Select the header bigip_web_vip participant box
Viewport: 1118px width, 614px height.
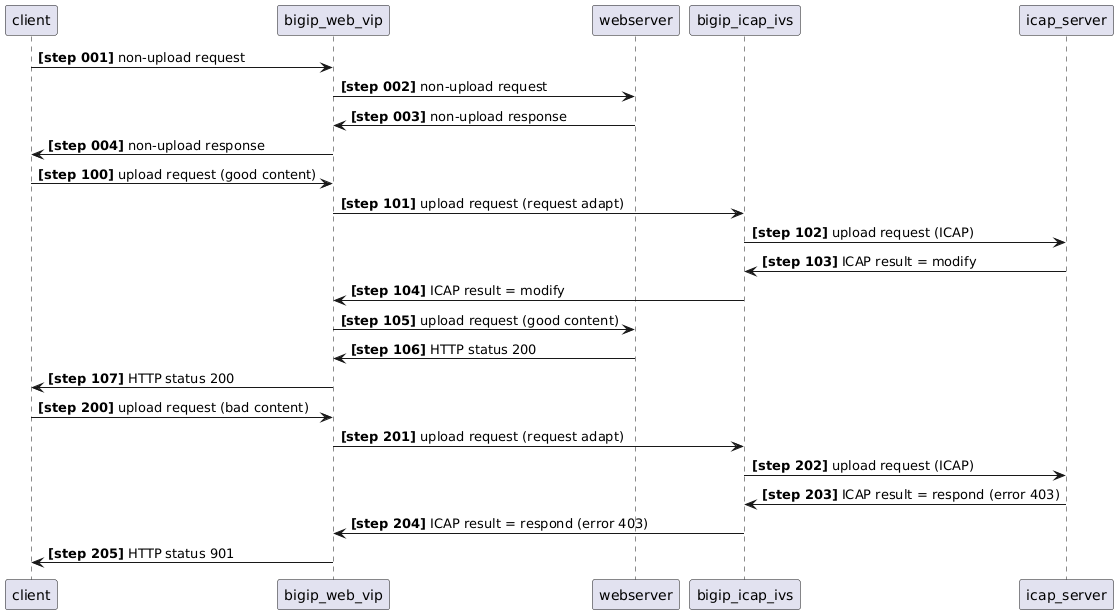333,19
